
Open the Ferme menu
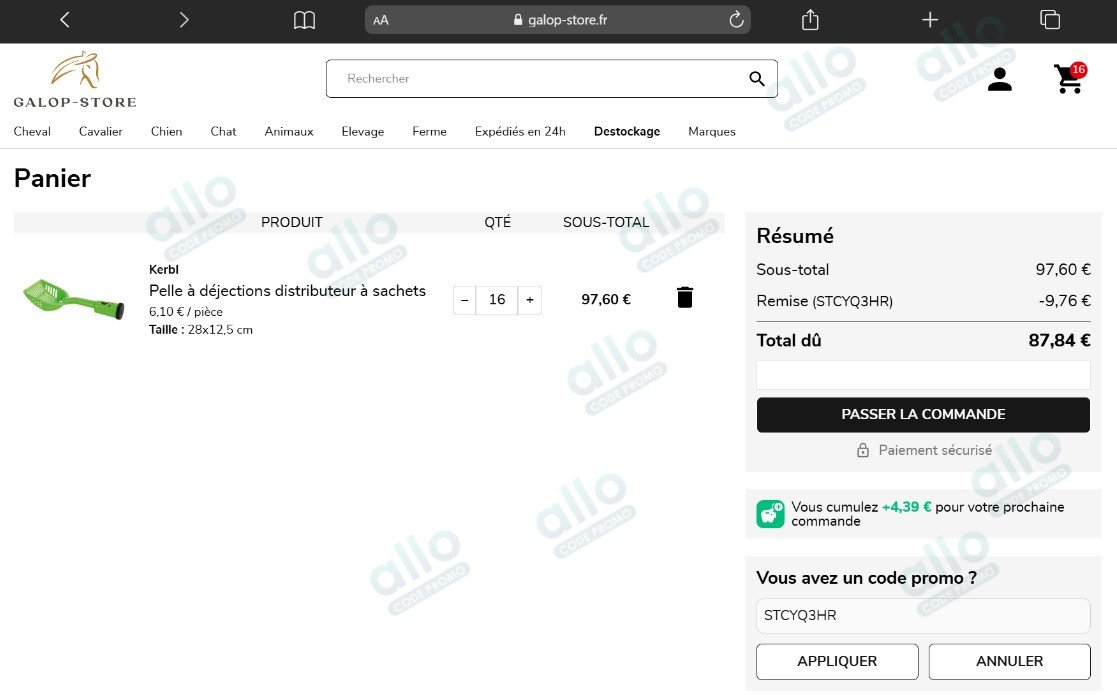[x=430, y=132]
